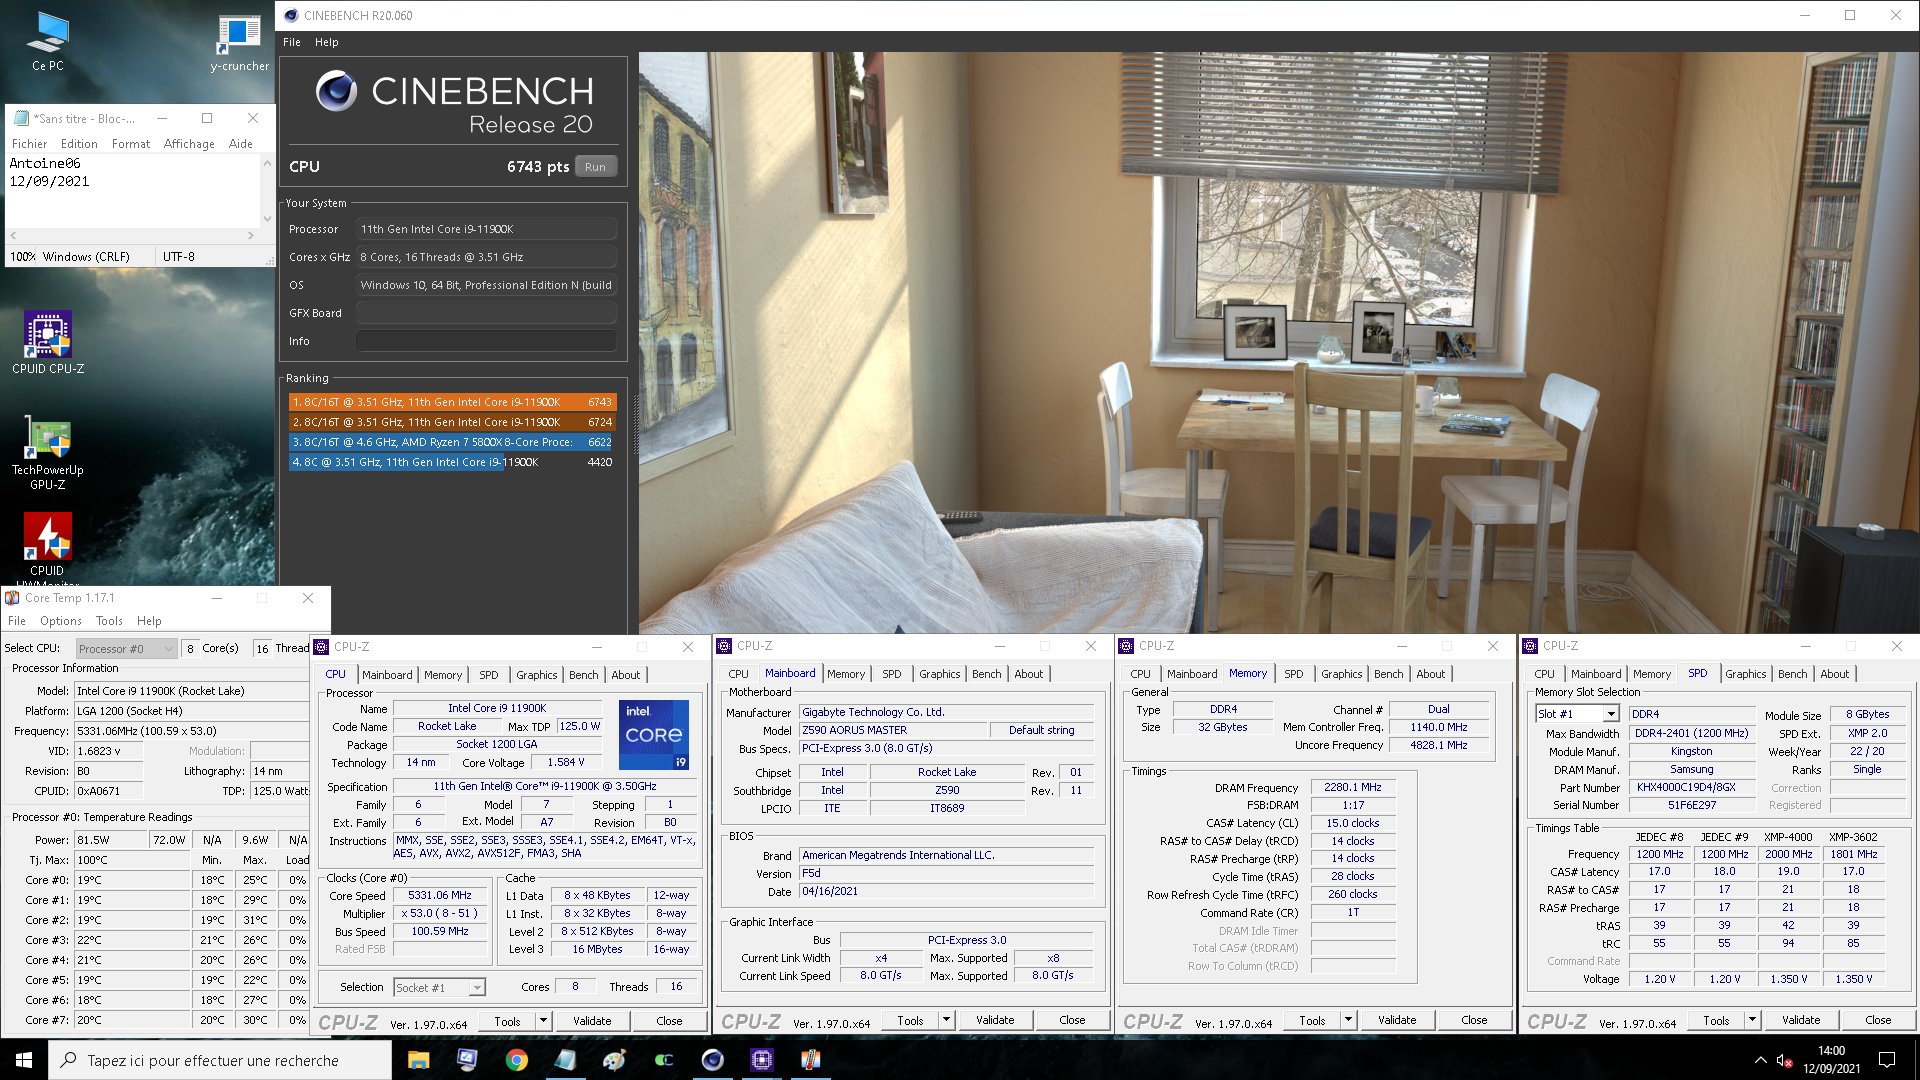The height and width of the screenshot is (1080, 1920).
Task: Click the Windows Start button
Action: point(24,1060)
